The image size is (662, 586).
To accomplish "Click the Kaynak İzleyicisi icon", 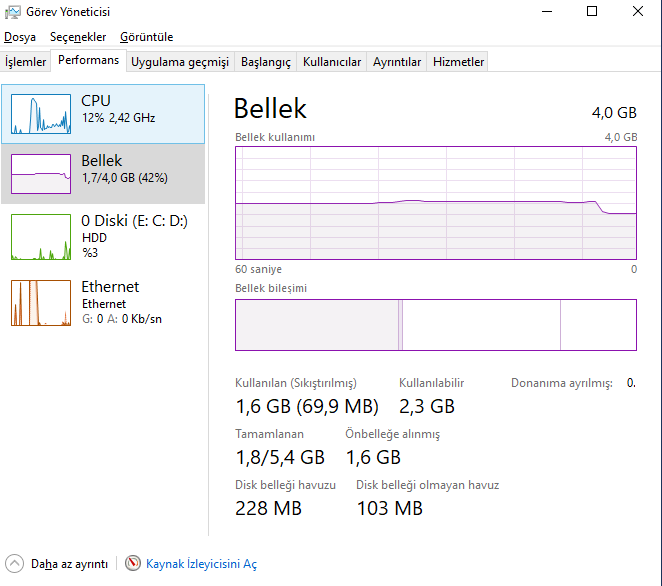I will [133, 564].
